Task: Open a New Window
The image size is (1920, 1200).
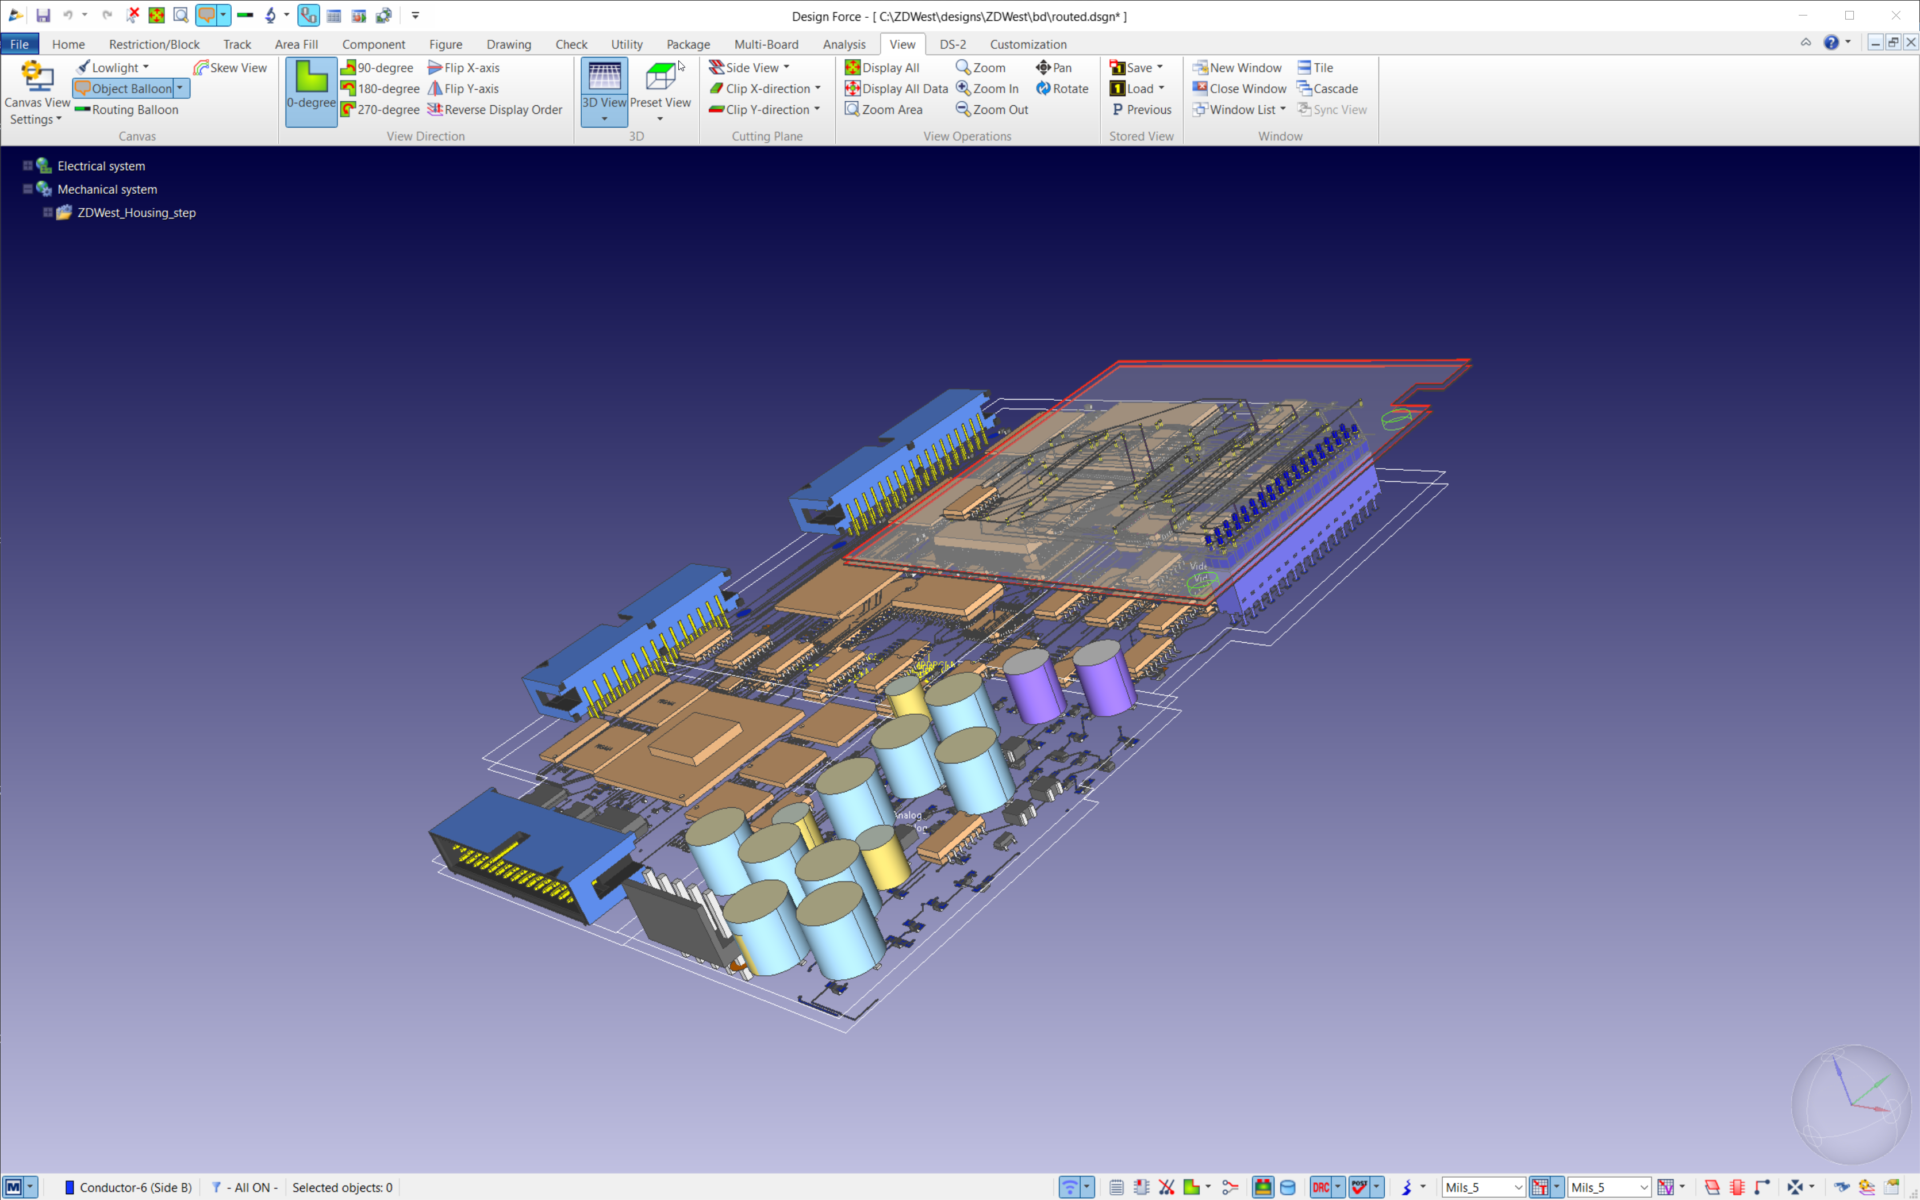Action: 1238,67
